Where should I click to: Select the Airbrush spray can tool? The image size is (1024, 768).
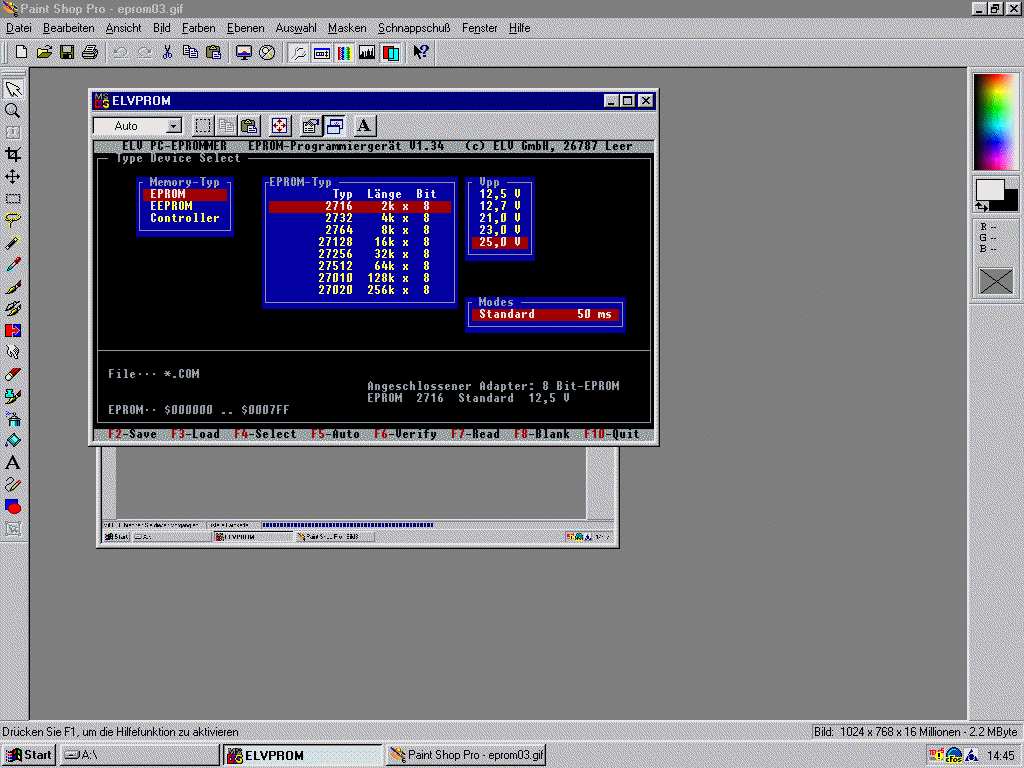(13, 418)
